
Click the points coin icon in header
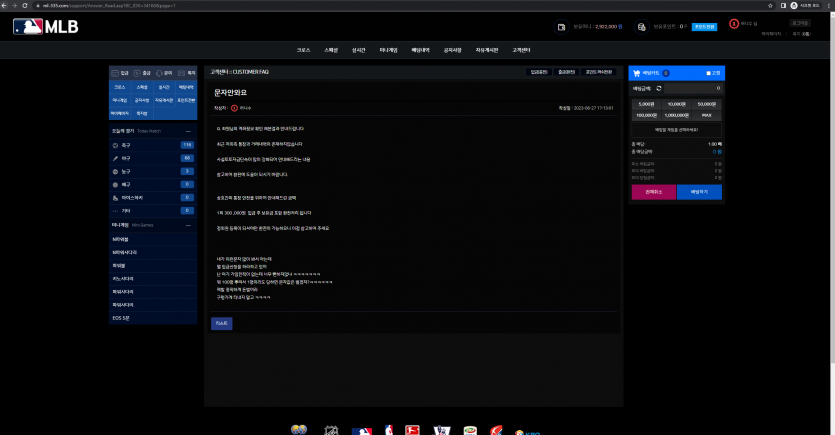[x=641, y=27]
